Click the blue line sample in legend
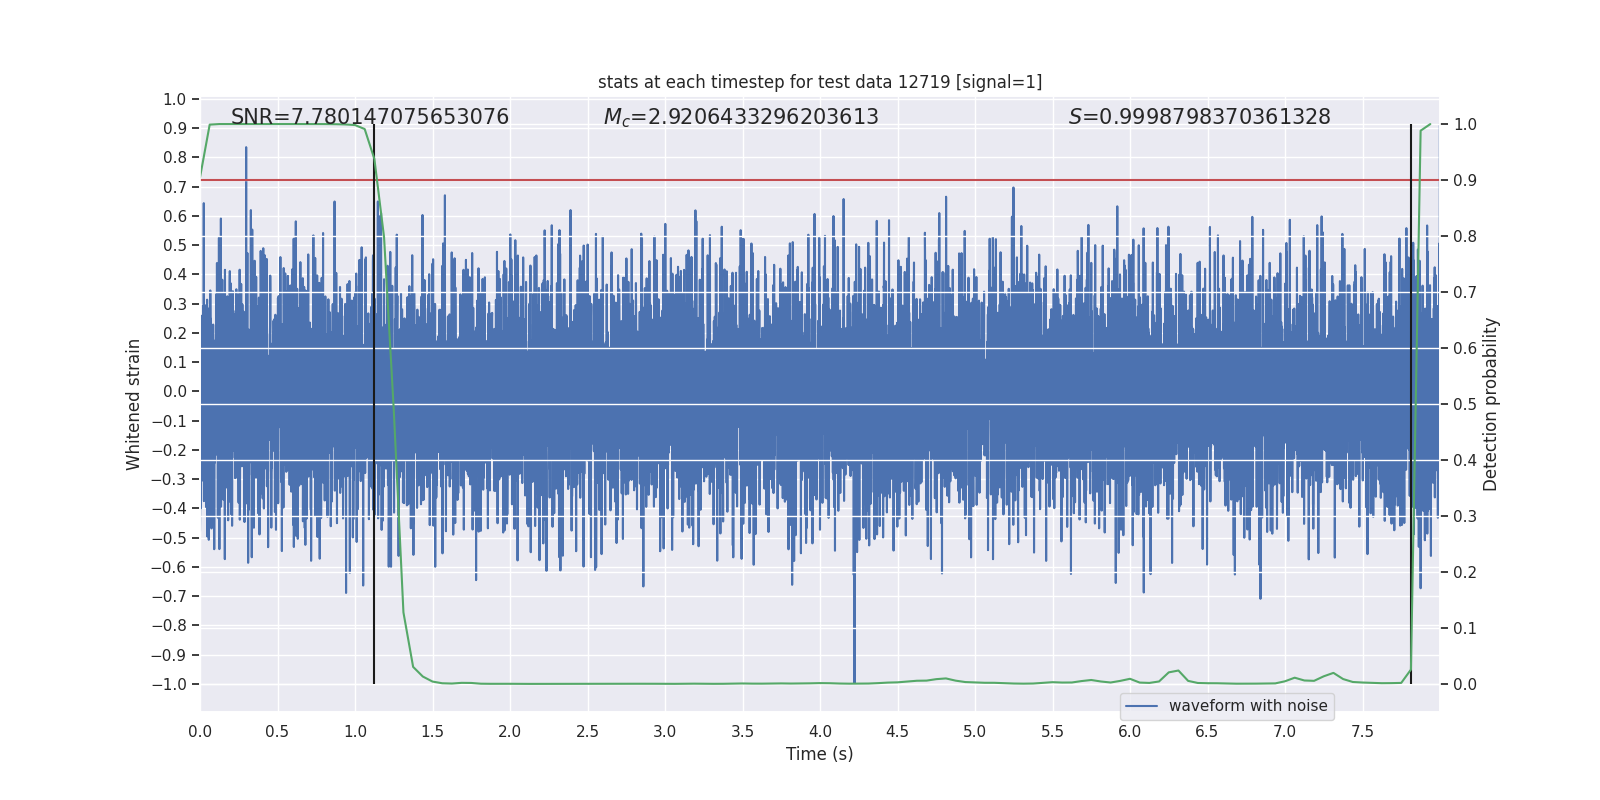Viewport: 1600px width, 800px height. pyautogui.click(x=1141, y=706)
